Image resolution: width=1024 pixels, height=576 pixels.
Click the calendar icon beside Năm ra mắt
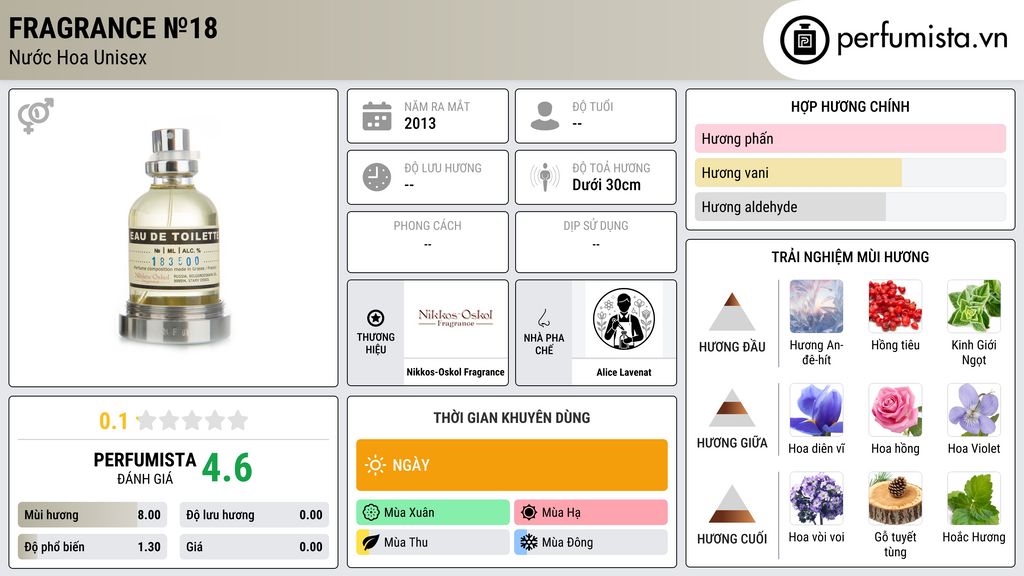(377, 116)
